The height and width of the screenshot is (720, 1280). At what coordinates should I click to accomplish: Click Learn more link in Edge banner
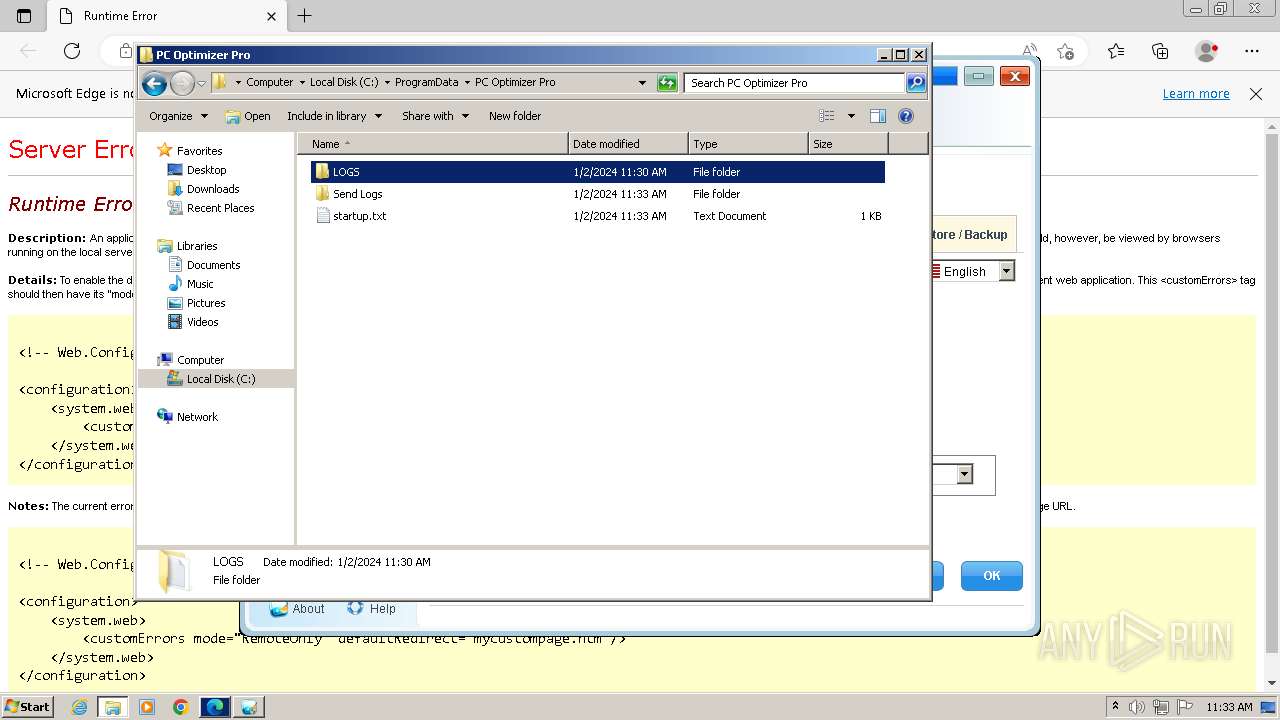tap(1196, 94)
